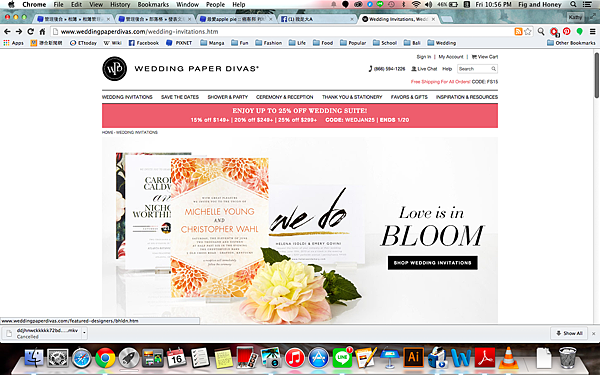Start a Live Chat session
This screenshot has width=600, height=375.
(424, 69)
